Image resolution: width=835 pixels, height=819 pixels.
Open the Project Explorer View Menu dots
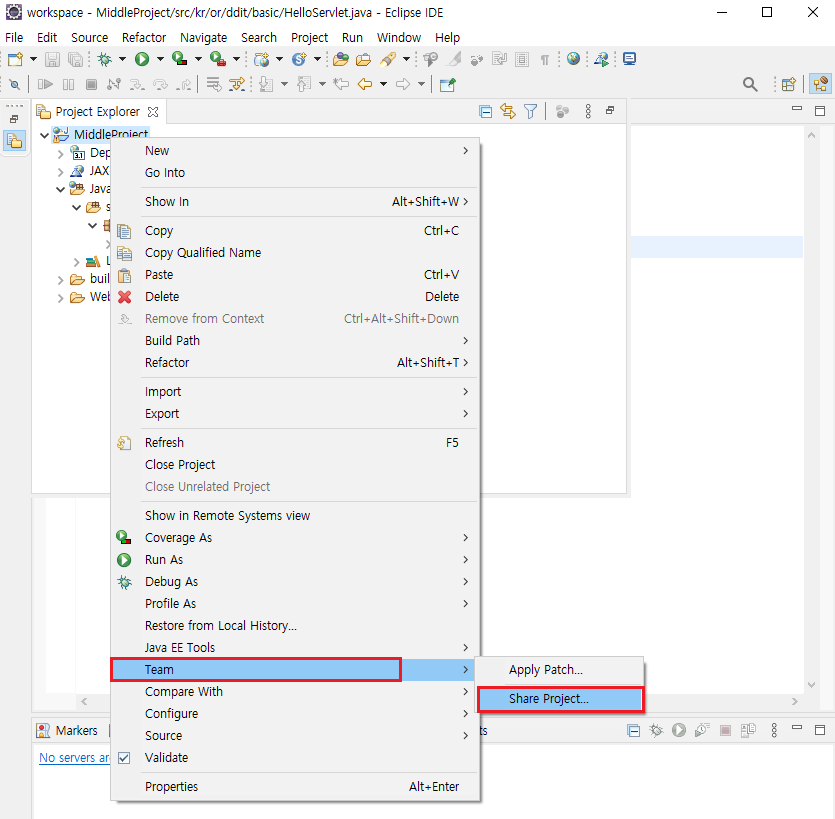tap(588, 111)
